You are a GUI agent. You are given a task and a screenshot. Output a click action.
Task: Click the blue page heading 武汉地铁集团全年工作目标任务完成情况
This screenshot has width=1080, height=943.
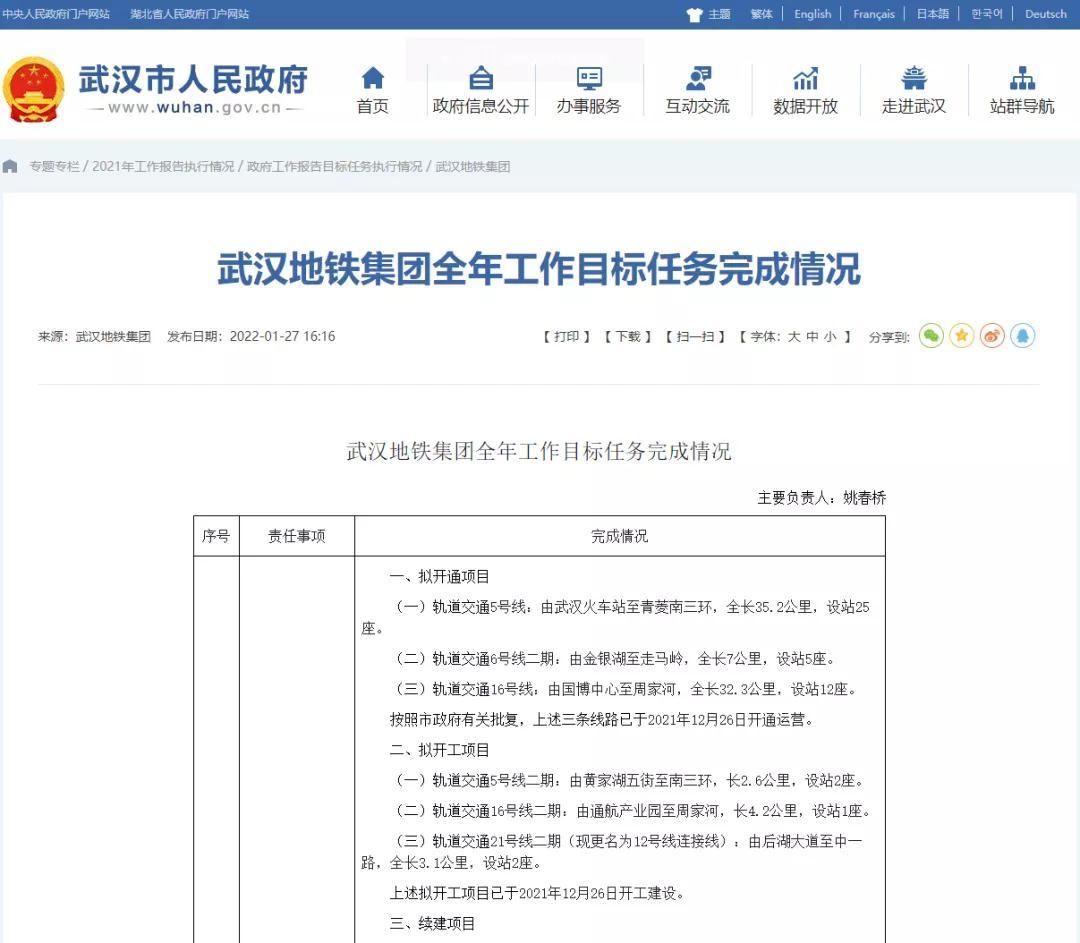539,268
